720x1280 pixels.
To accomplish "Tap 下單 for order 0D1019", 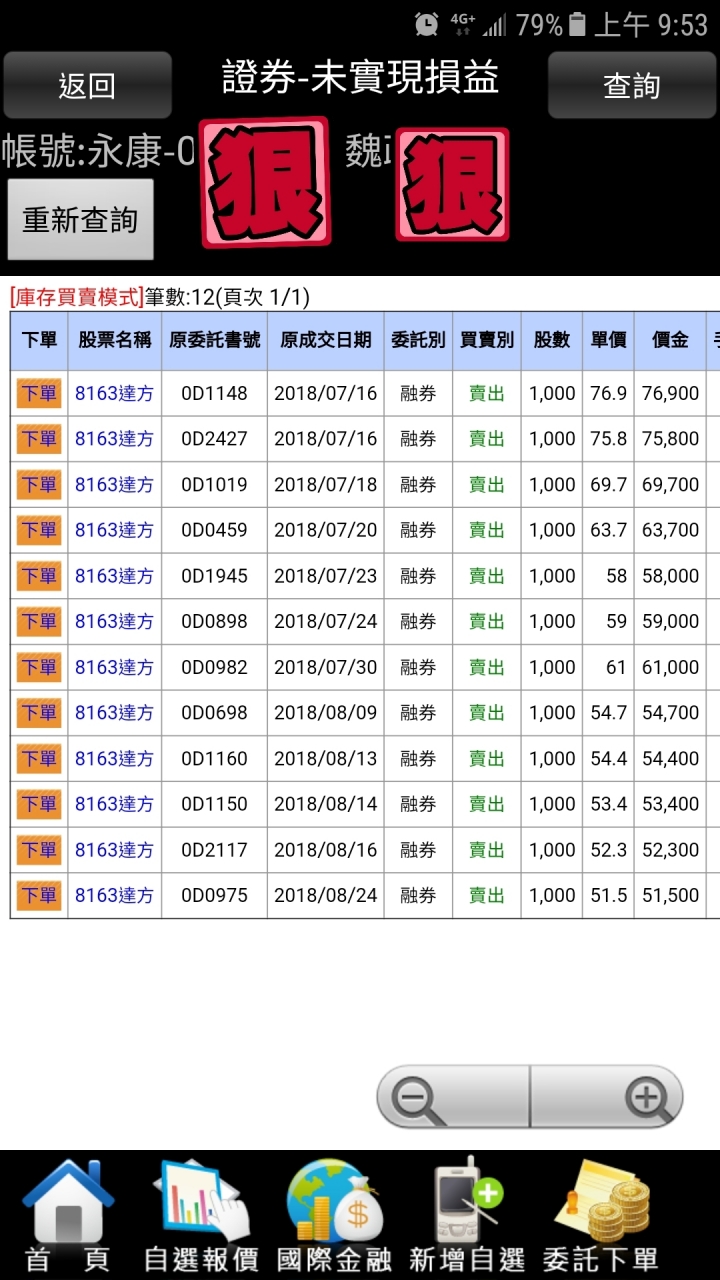I will (39, 484).
